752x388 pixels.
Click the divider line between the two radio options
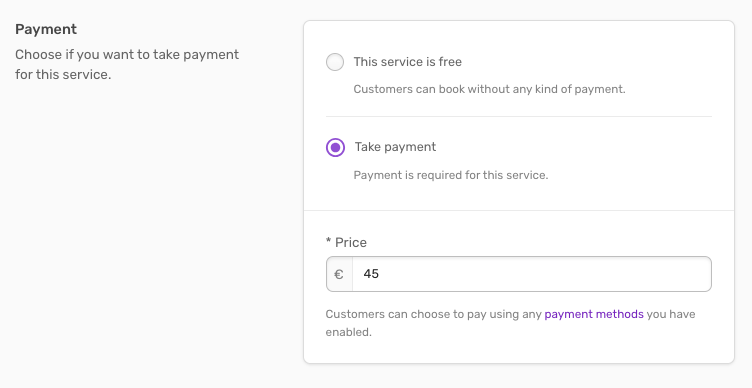coord(519,117)
